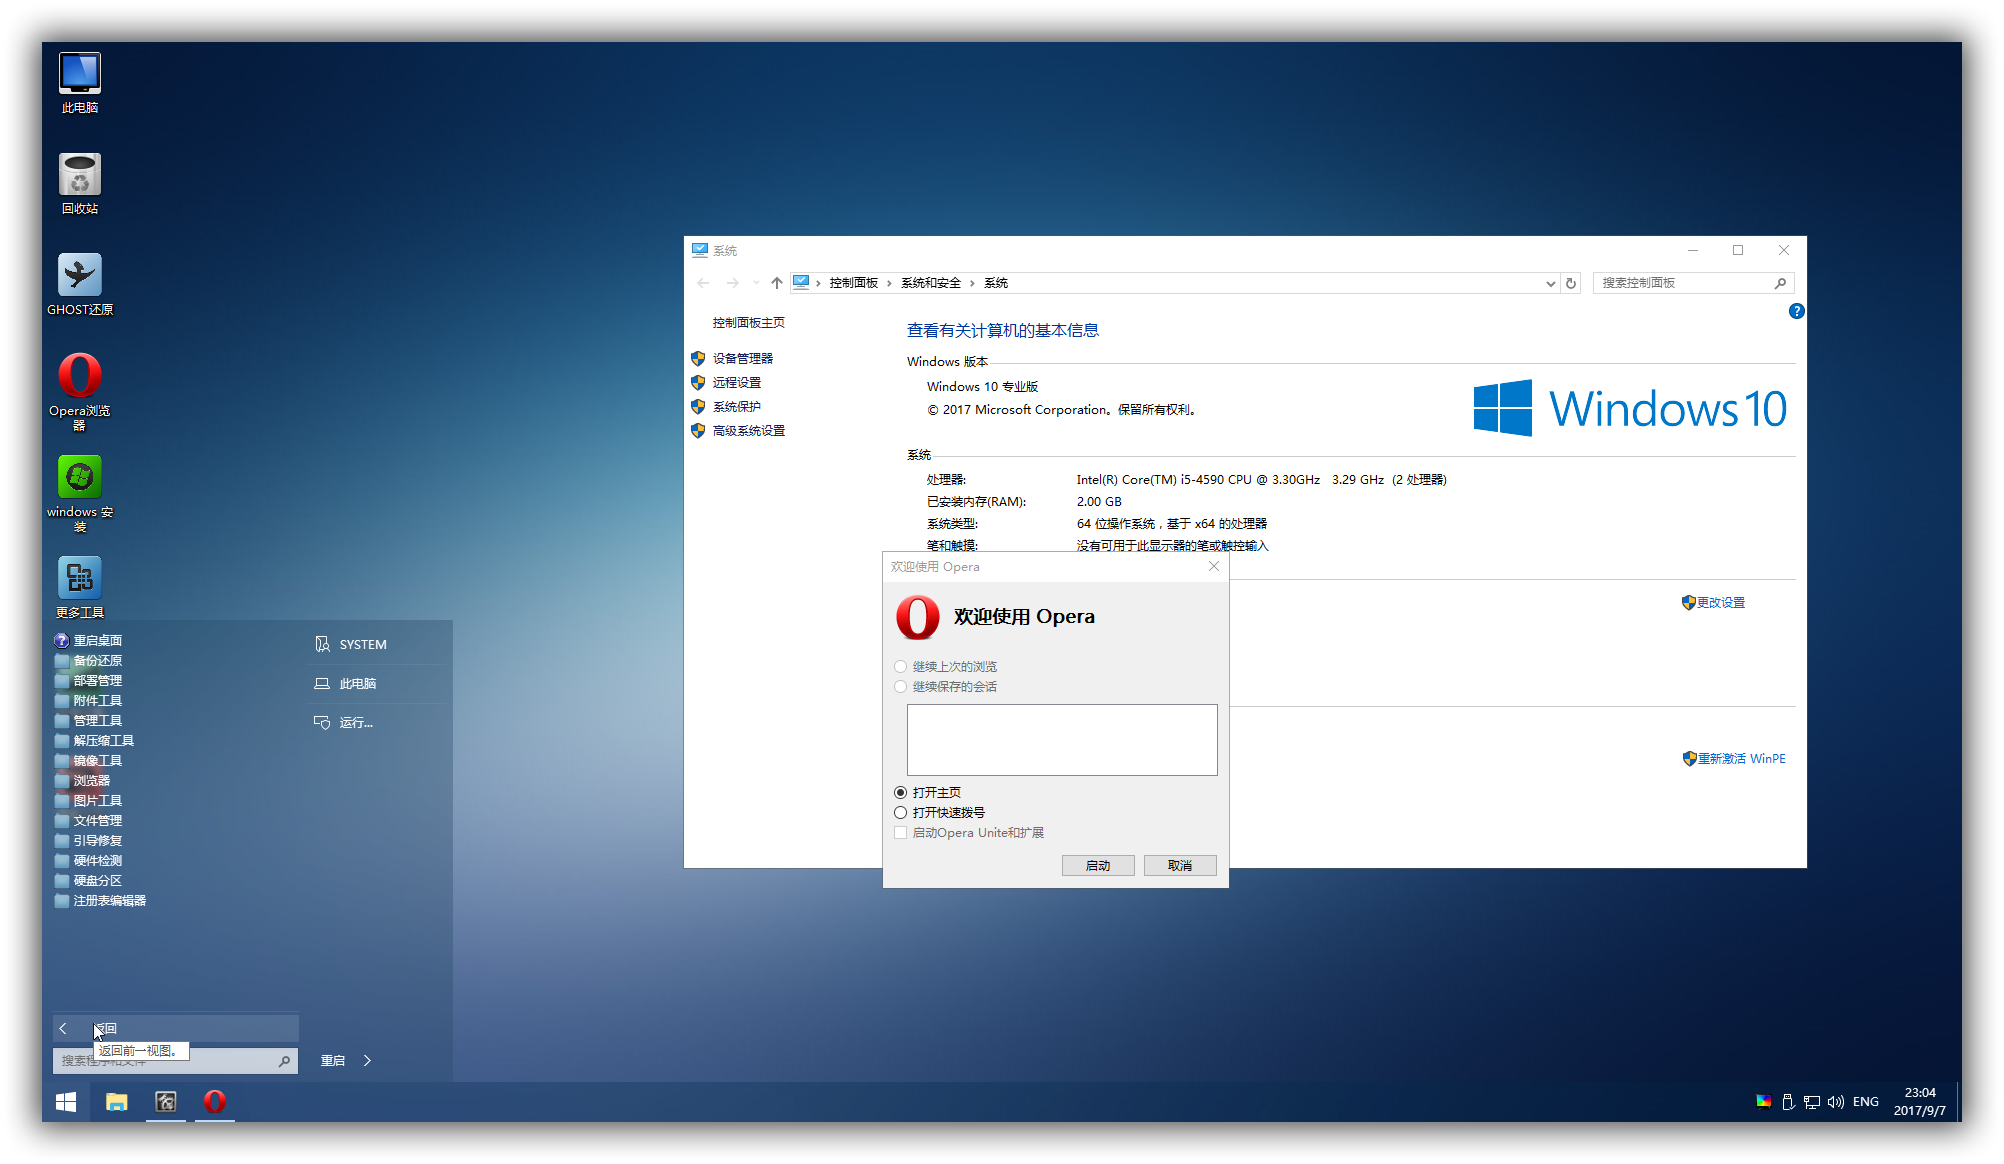Screen dimensions: 2004x1164
Task: Click the refresh icon in address bar
Action: pos(1570,283)
